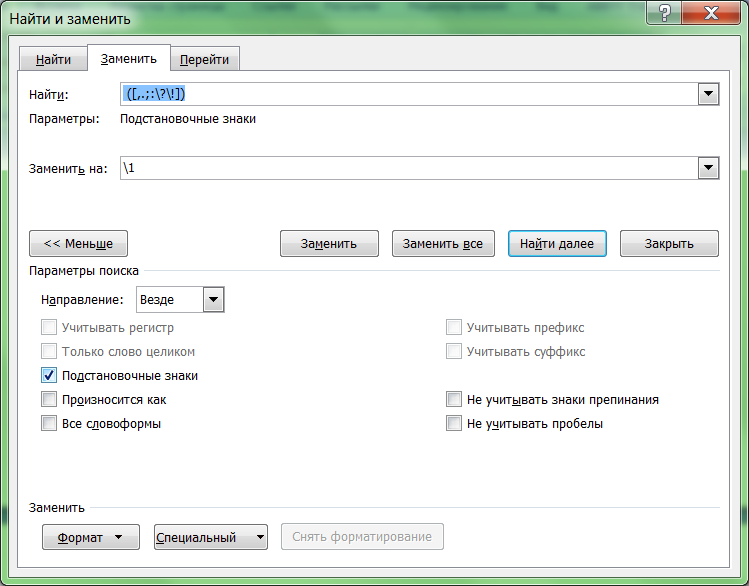Toggle Только слово целиком checkbox
This screenshot has width=749, height=586.
click(x=49, y=352)
